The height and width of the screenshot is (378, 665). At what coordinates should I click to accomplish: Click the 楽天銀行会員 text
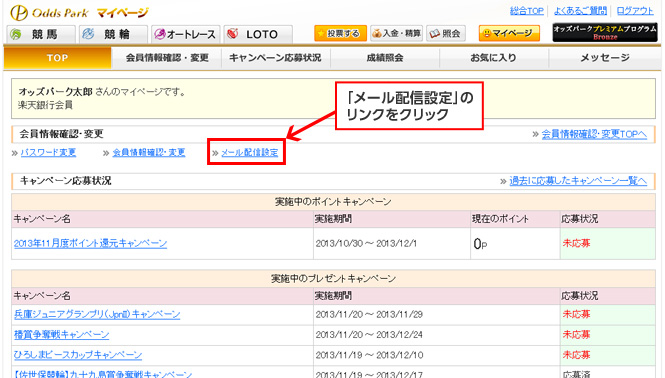coord(45,105)
